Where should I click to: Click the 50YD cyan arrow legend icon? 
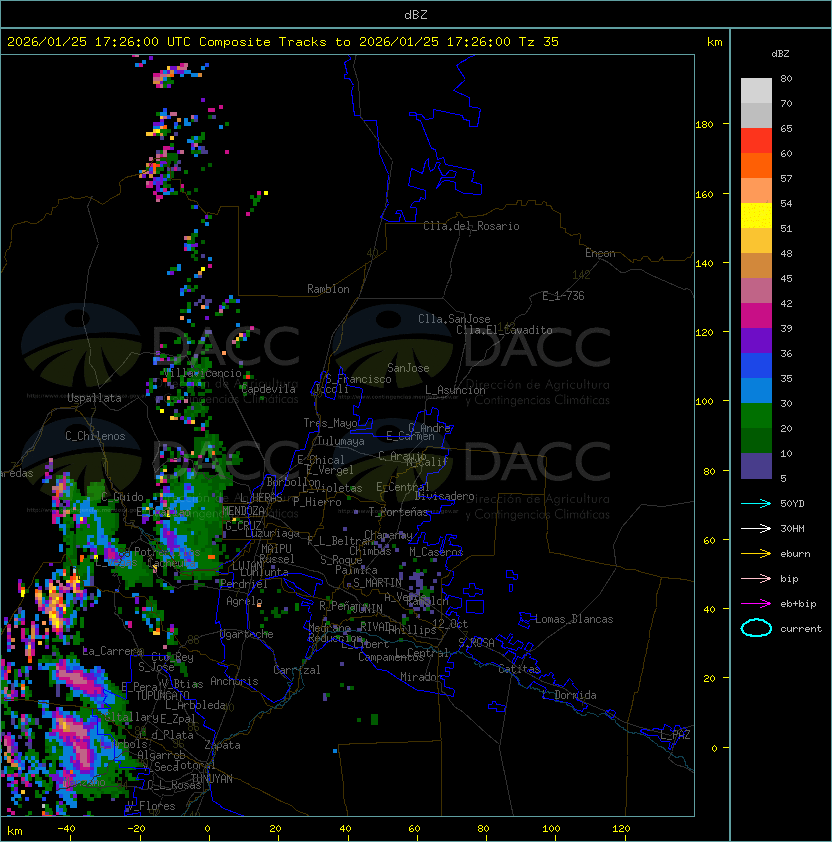[756, 504]
